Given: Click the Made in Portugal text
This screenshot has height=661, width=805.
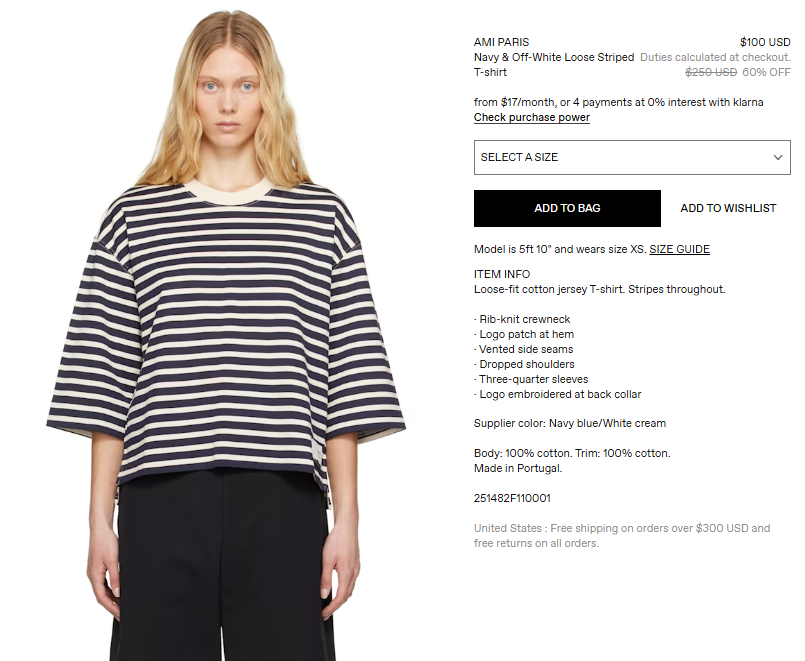Looking at the screenshot, I should [x=518, y=469].
